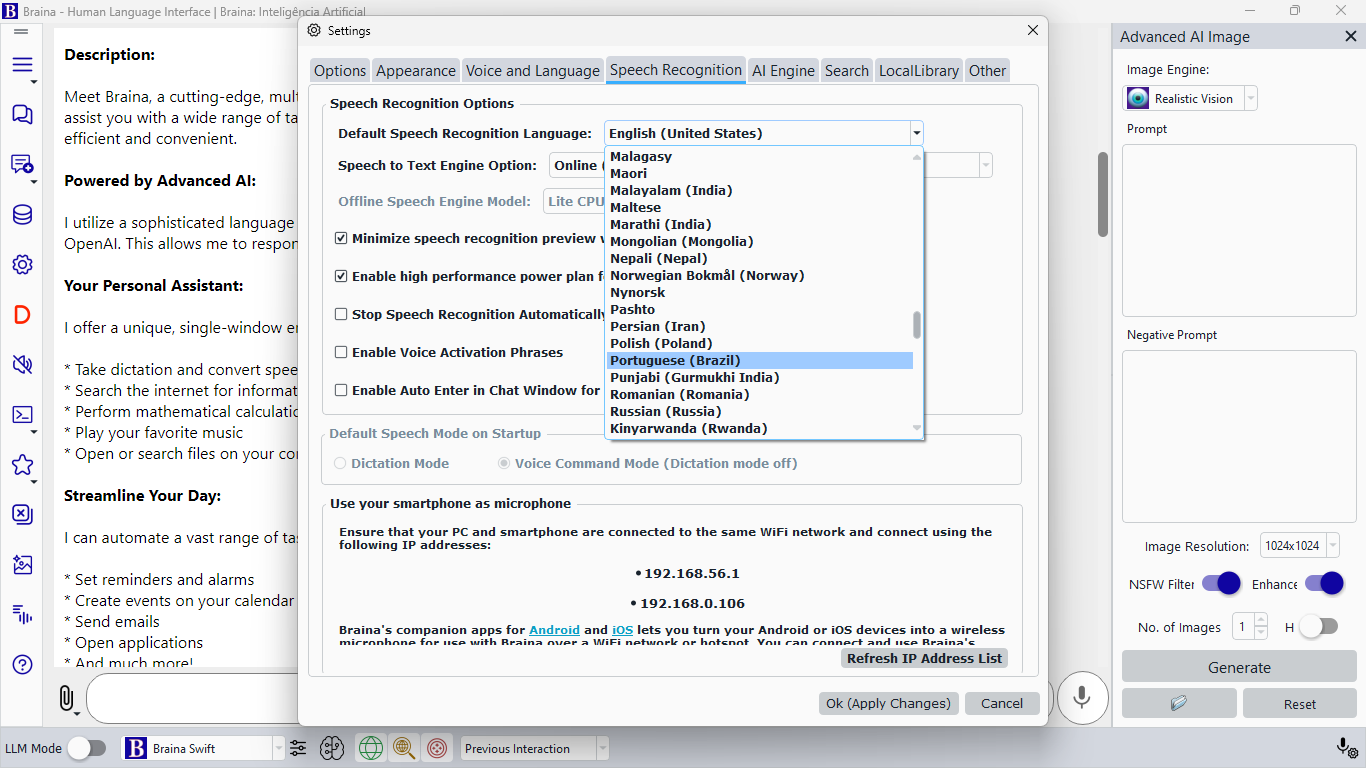Click the red circular icon in bottom bar

click(x=437, y=748)
